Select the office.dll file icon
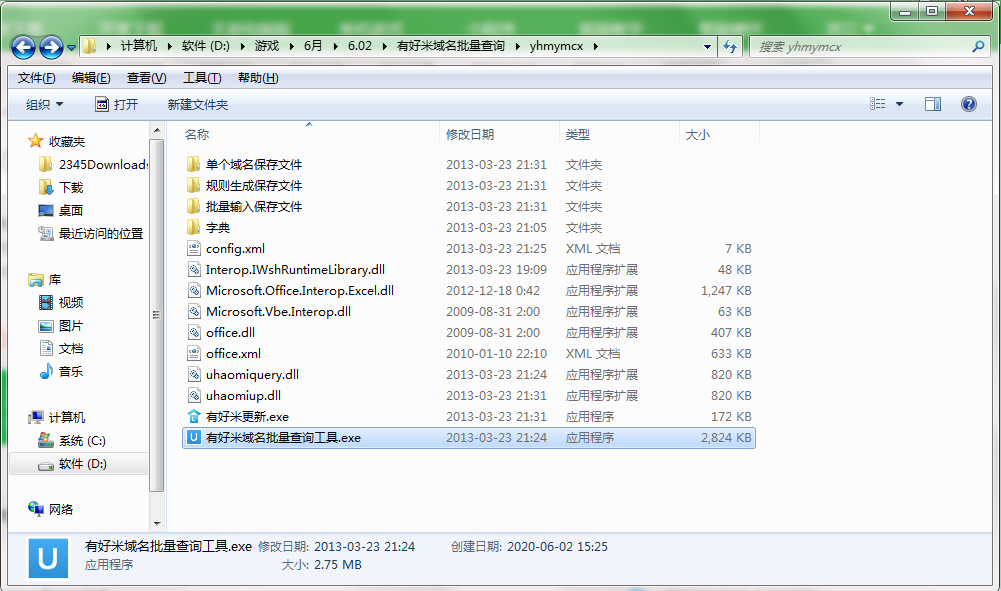 pos(193,333)
